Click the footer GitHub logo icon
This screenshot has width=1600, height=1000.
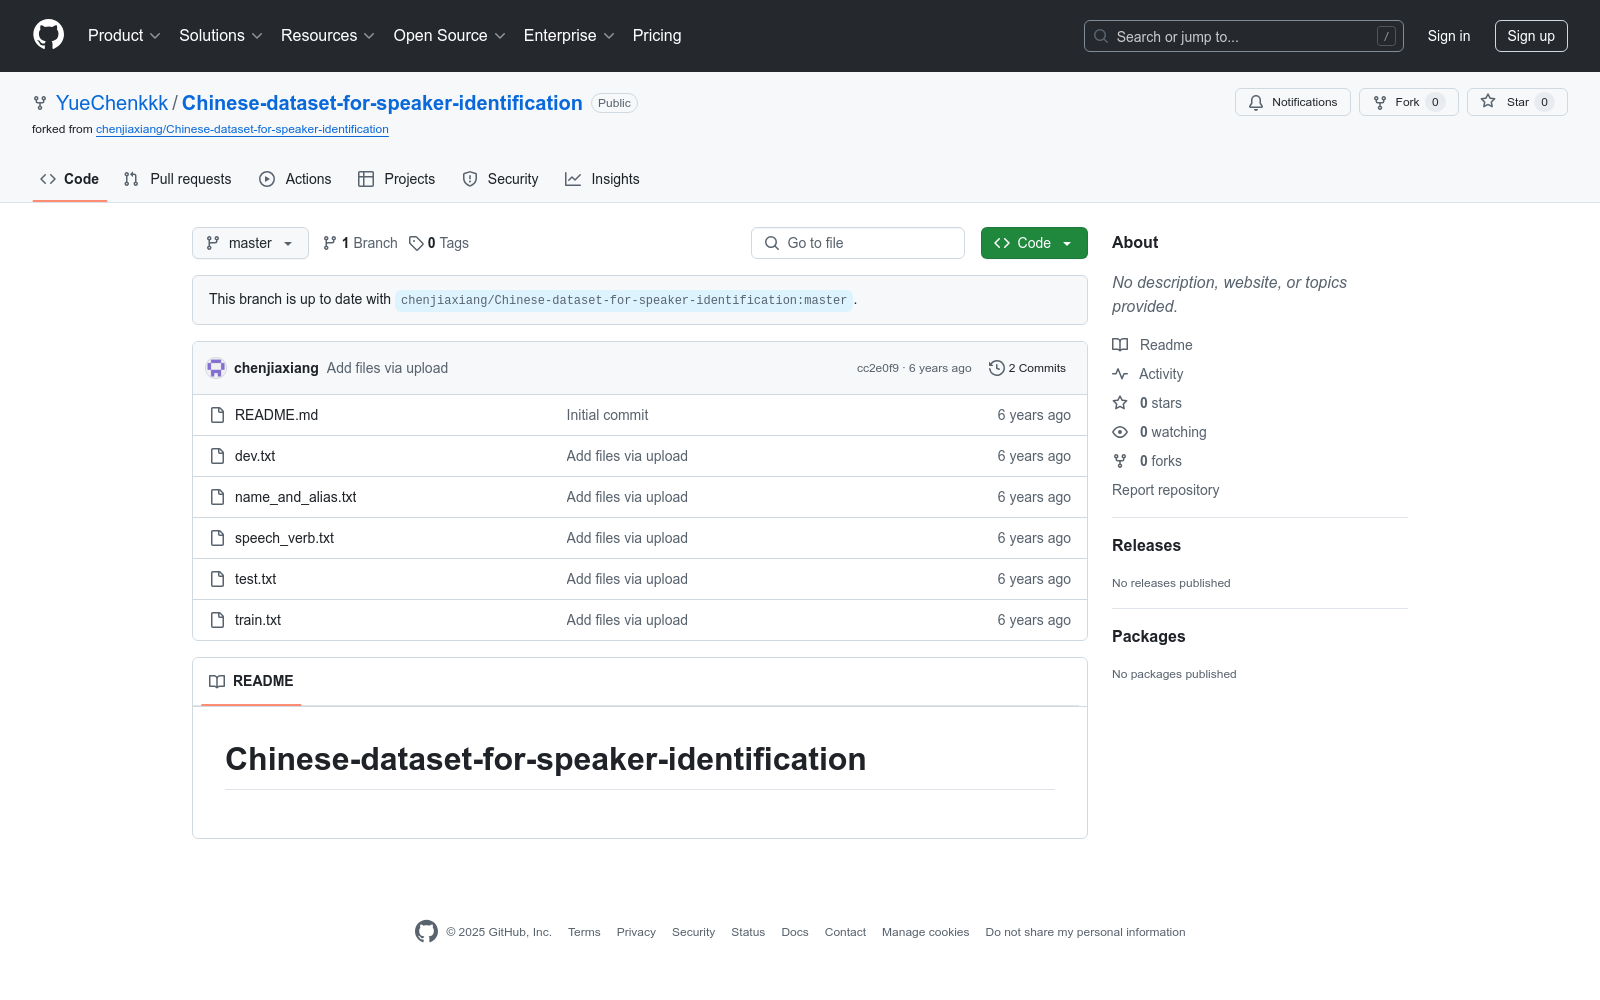point(426,932)
